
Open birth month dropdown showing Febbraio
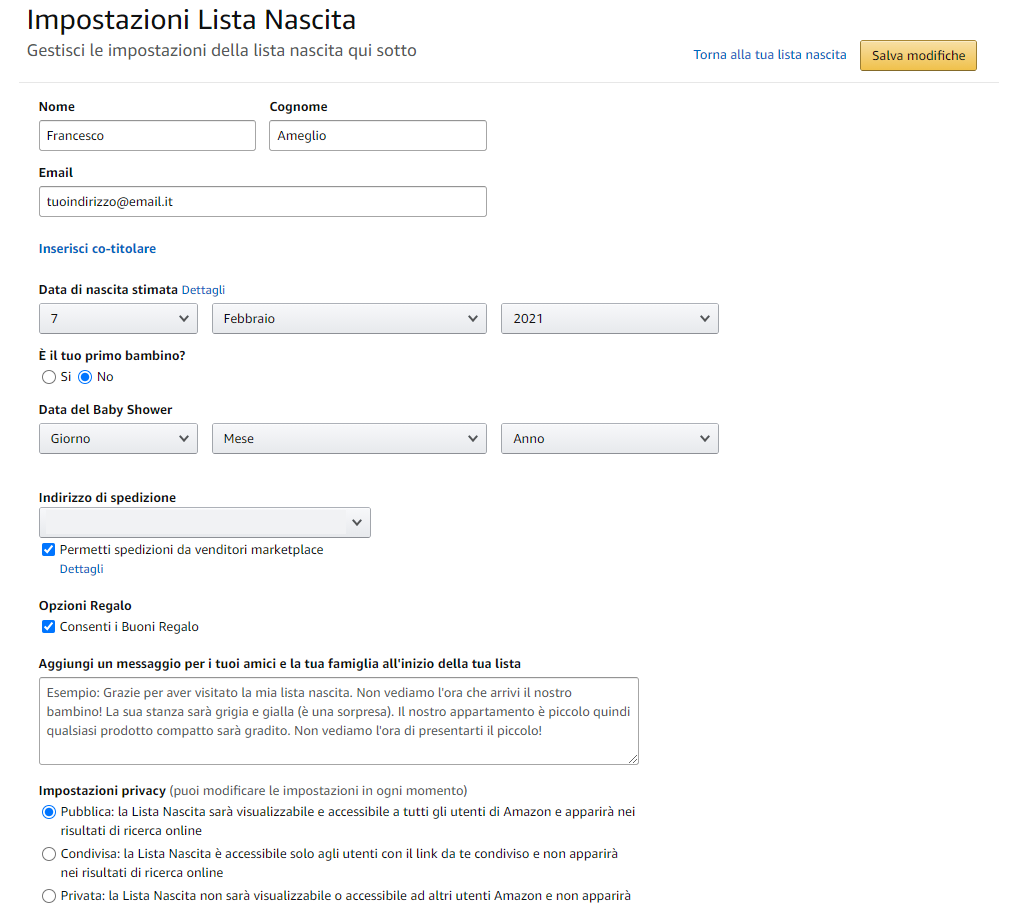[x=349, y=318]
